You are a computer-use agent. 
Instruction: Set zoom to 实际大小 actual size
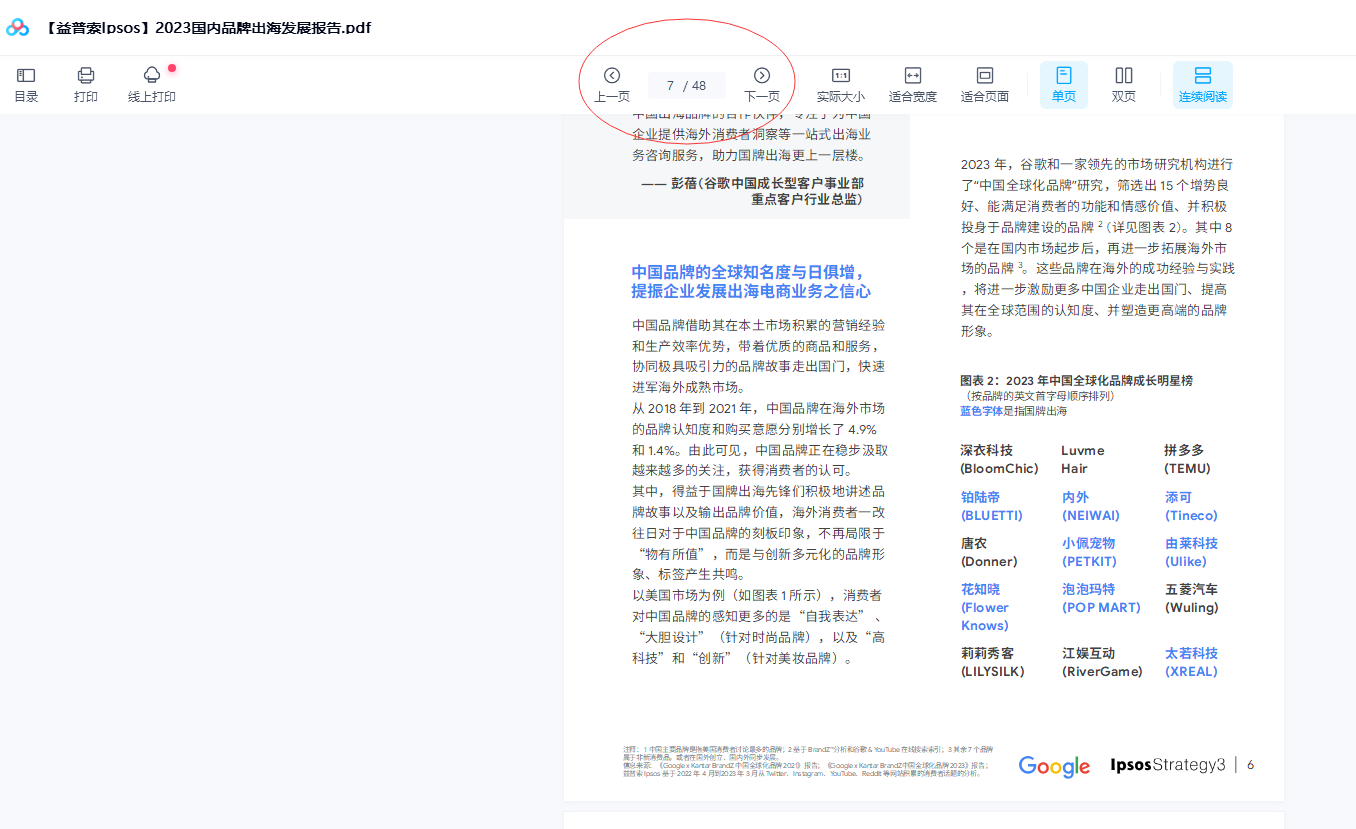[841, 84]
